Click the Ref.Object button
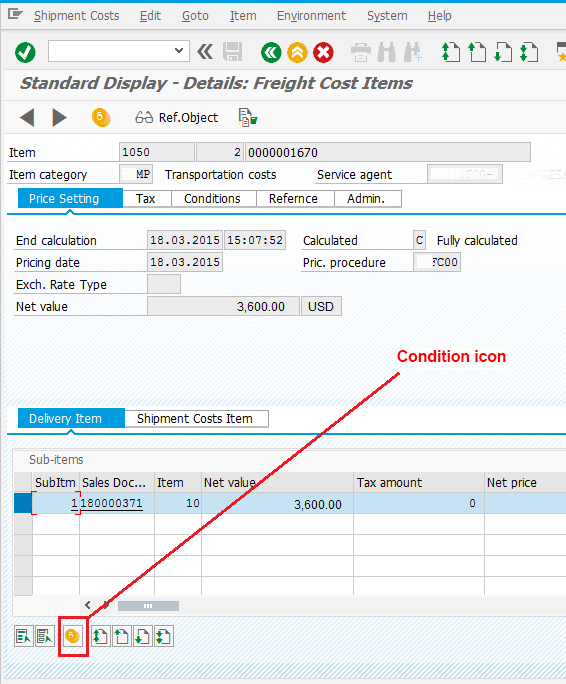566x684 pixels. click(x=177, y=117)
